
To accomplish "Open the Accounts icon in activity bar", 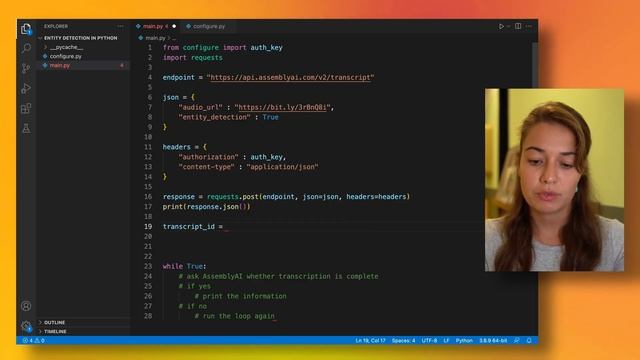I will 26,306.
